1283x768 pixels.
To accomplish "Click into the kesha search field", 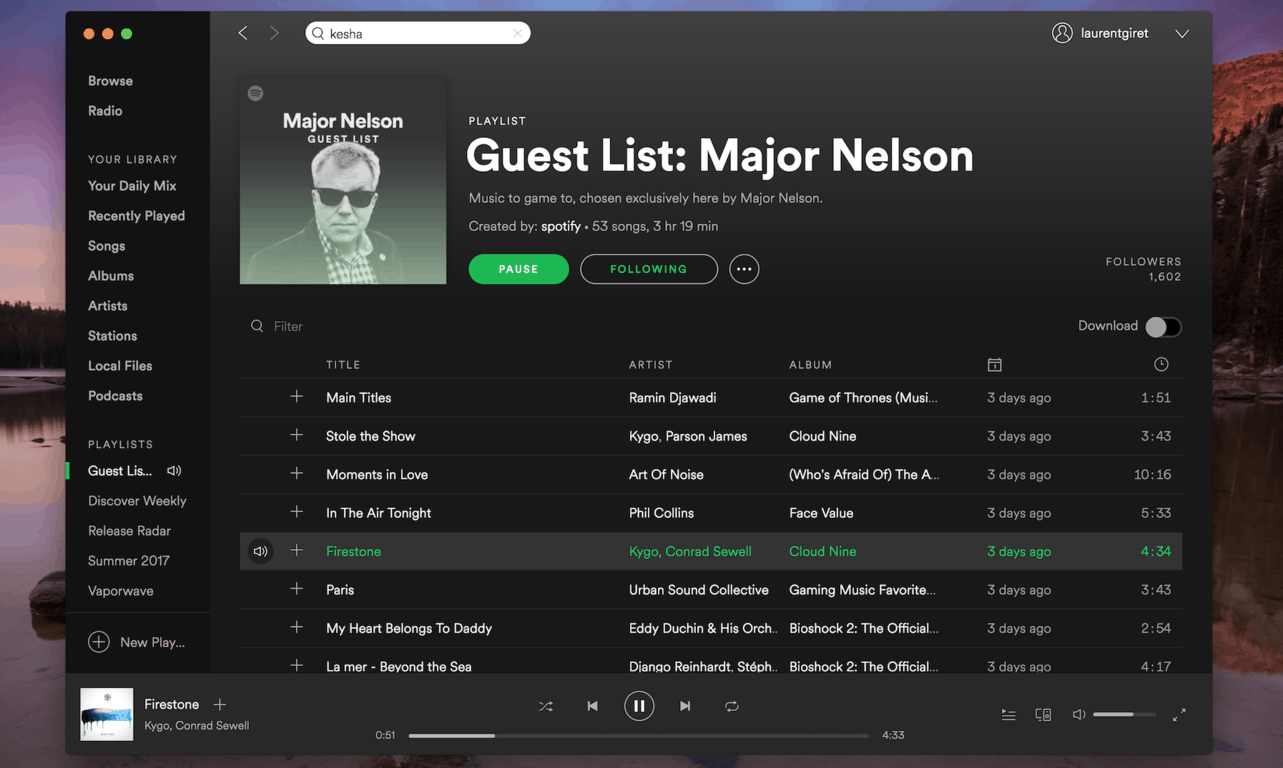I will pos(418,33).
